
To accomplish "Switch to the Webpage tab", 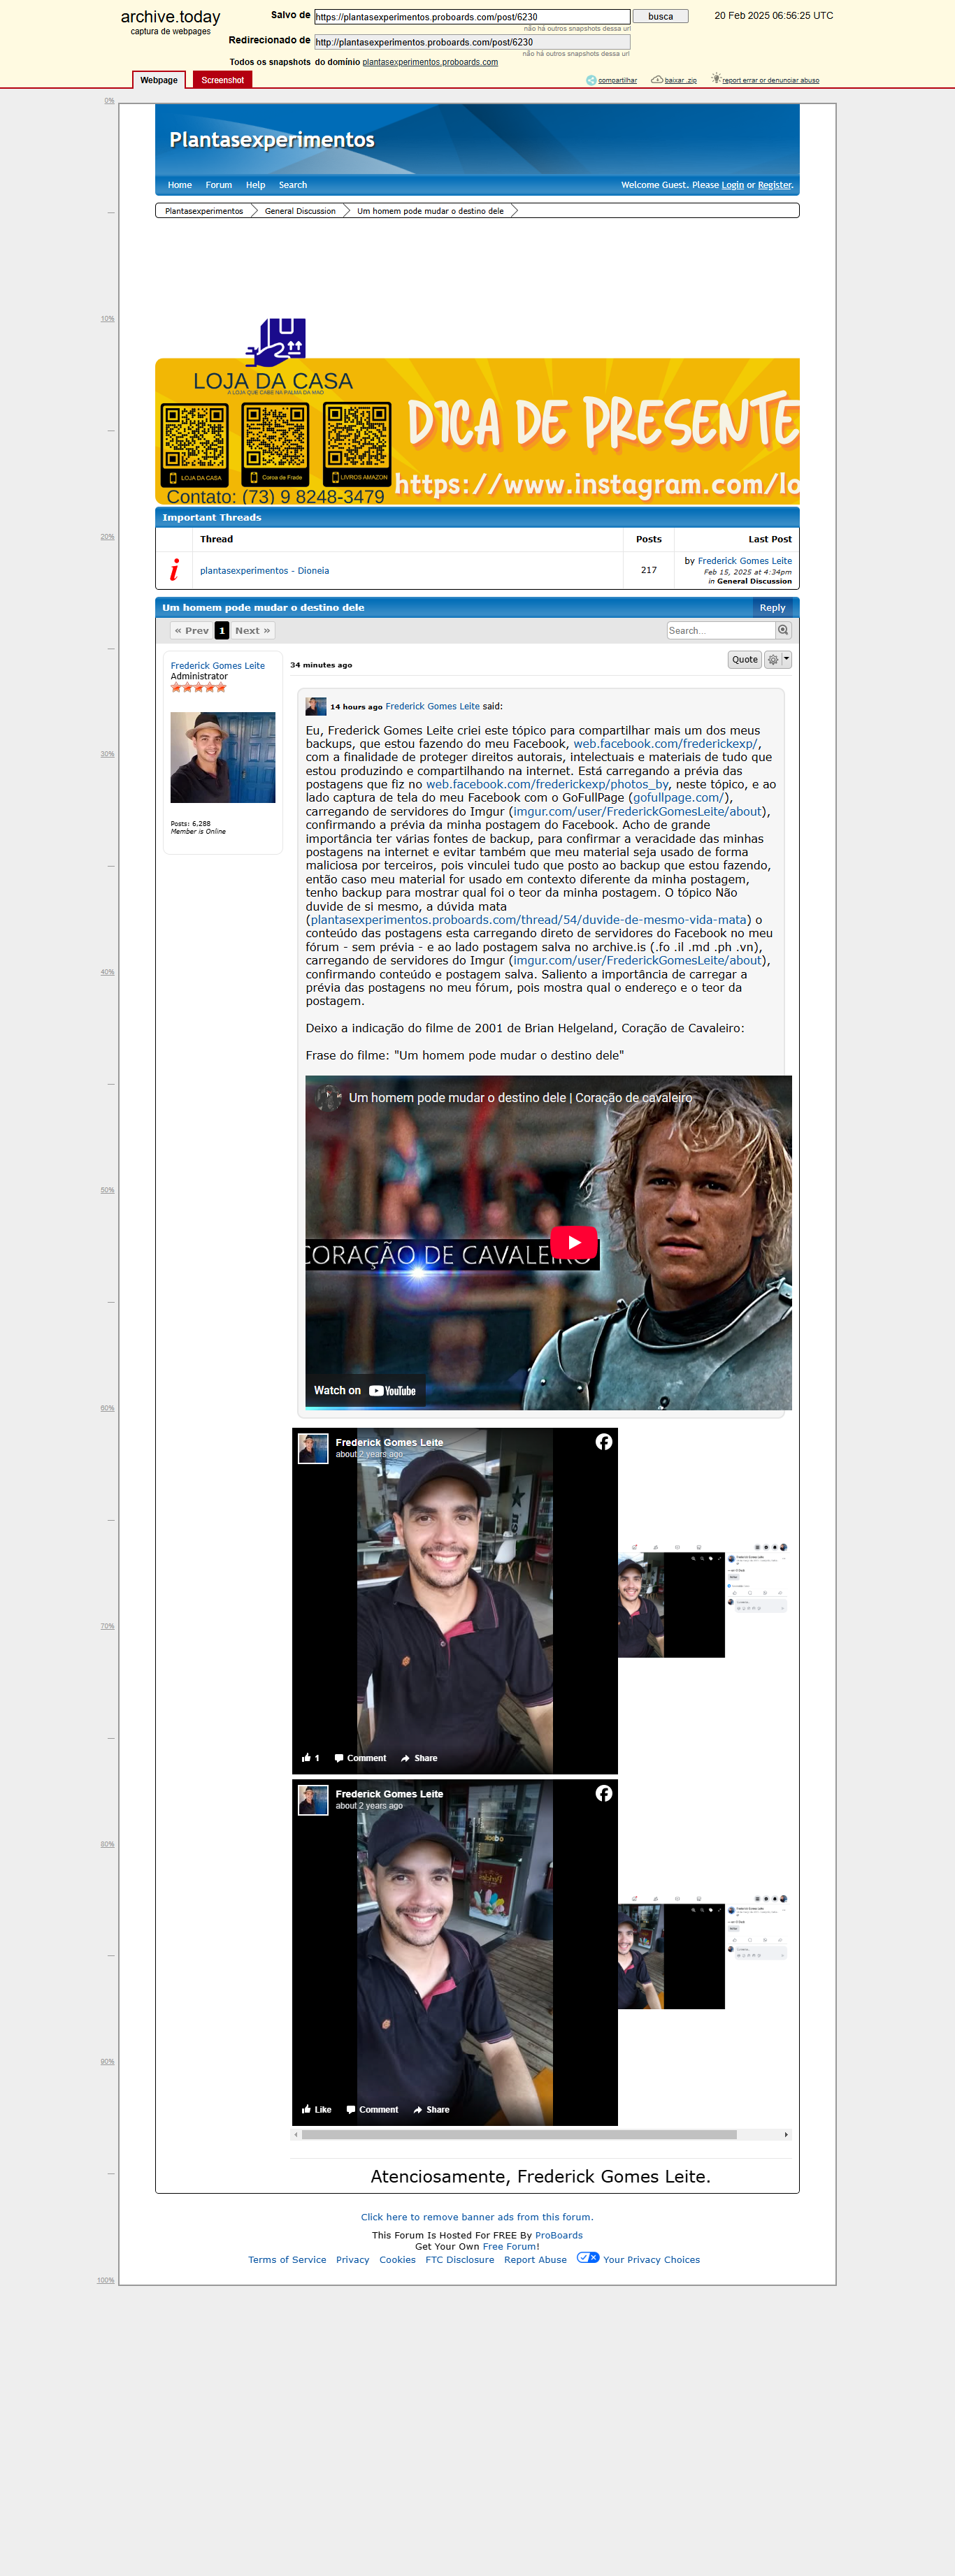I will (x=159, y=80).
